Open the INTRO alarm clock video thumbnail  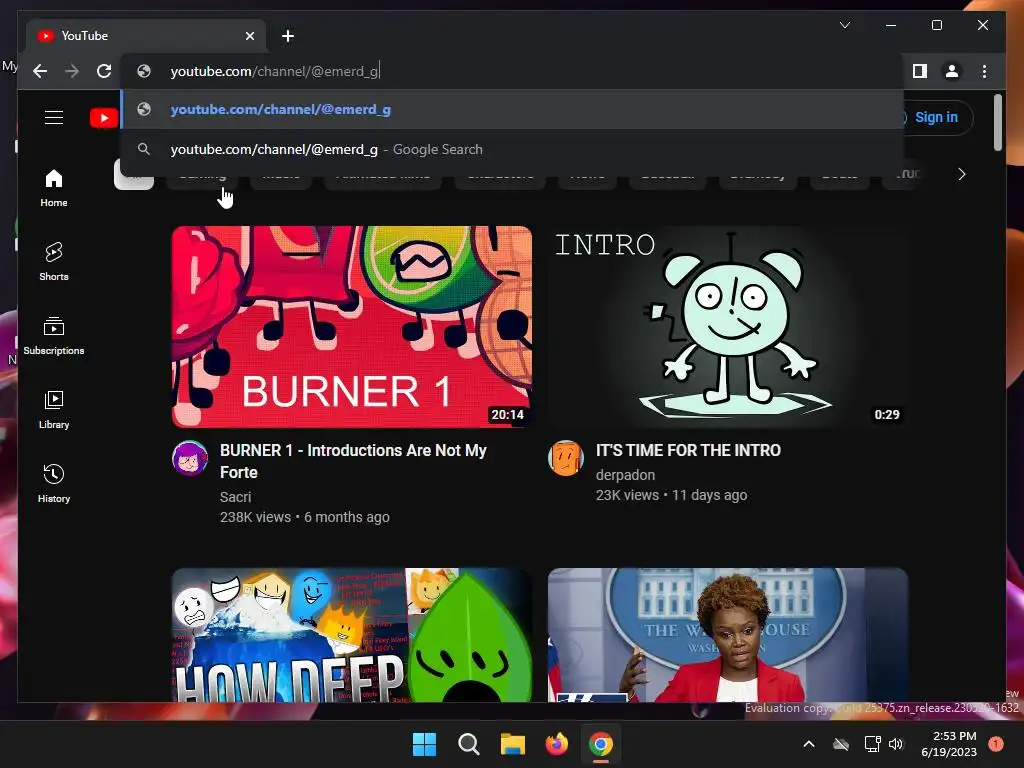pyautogui.click(x=728, y=327)
